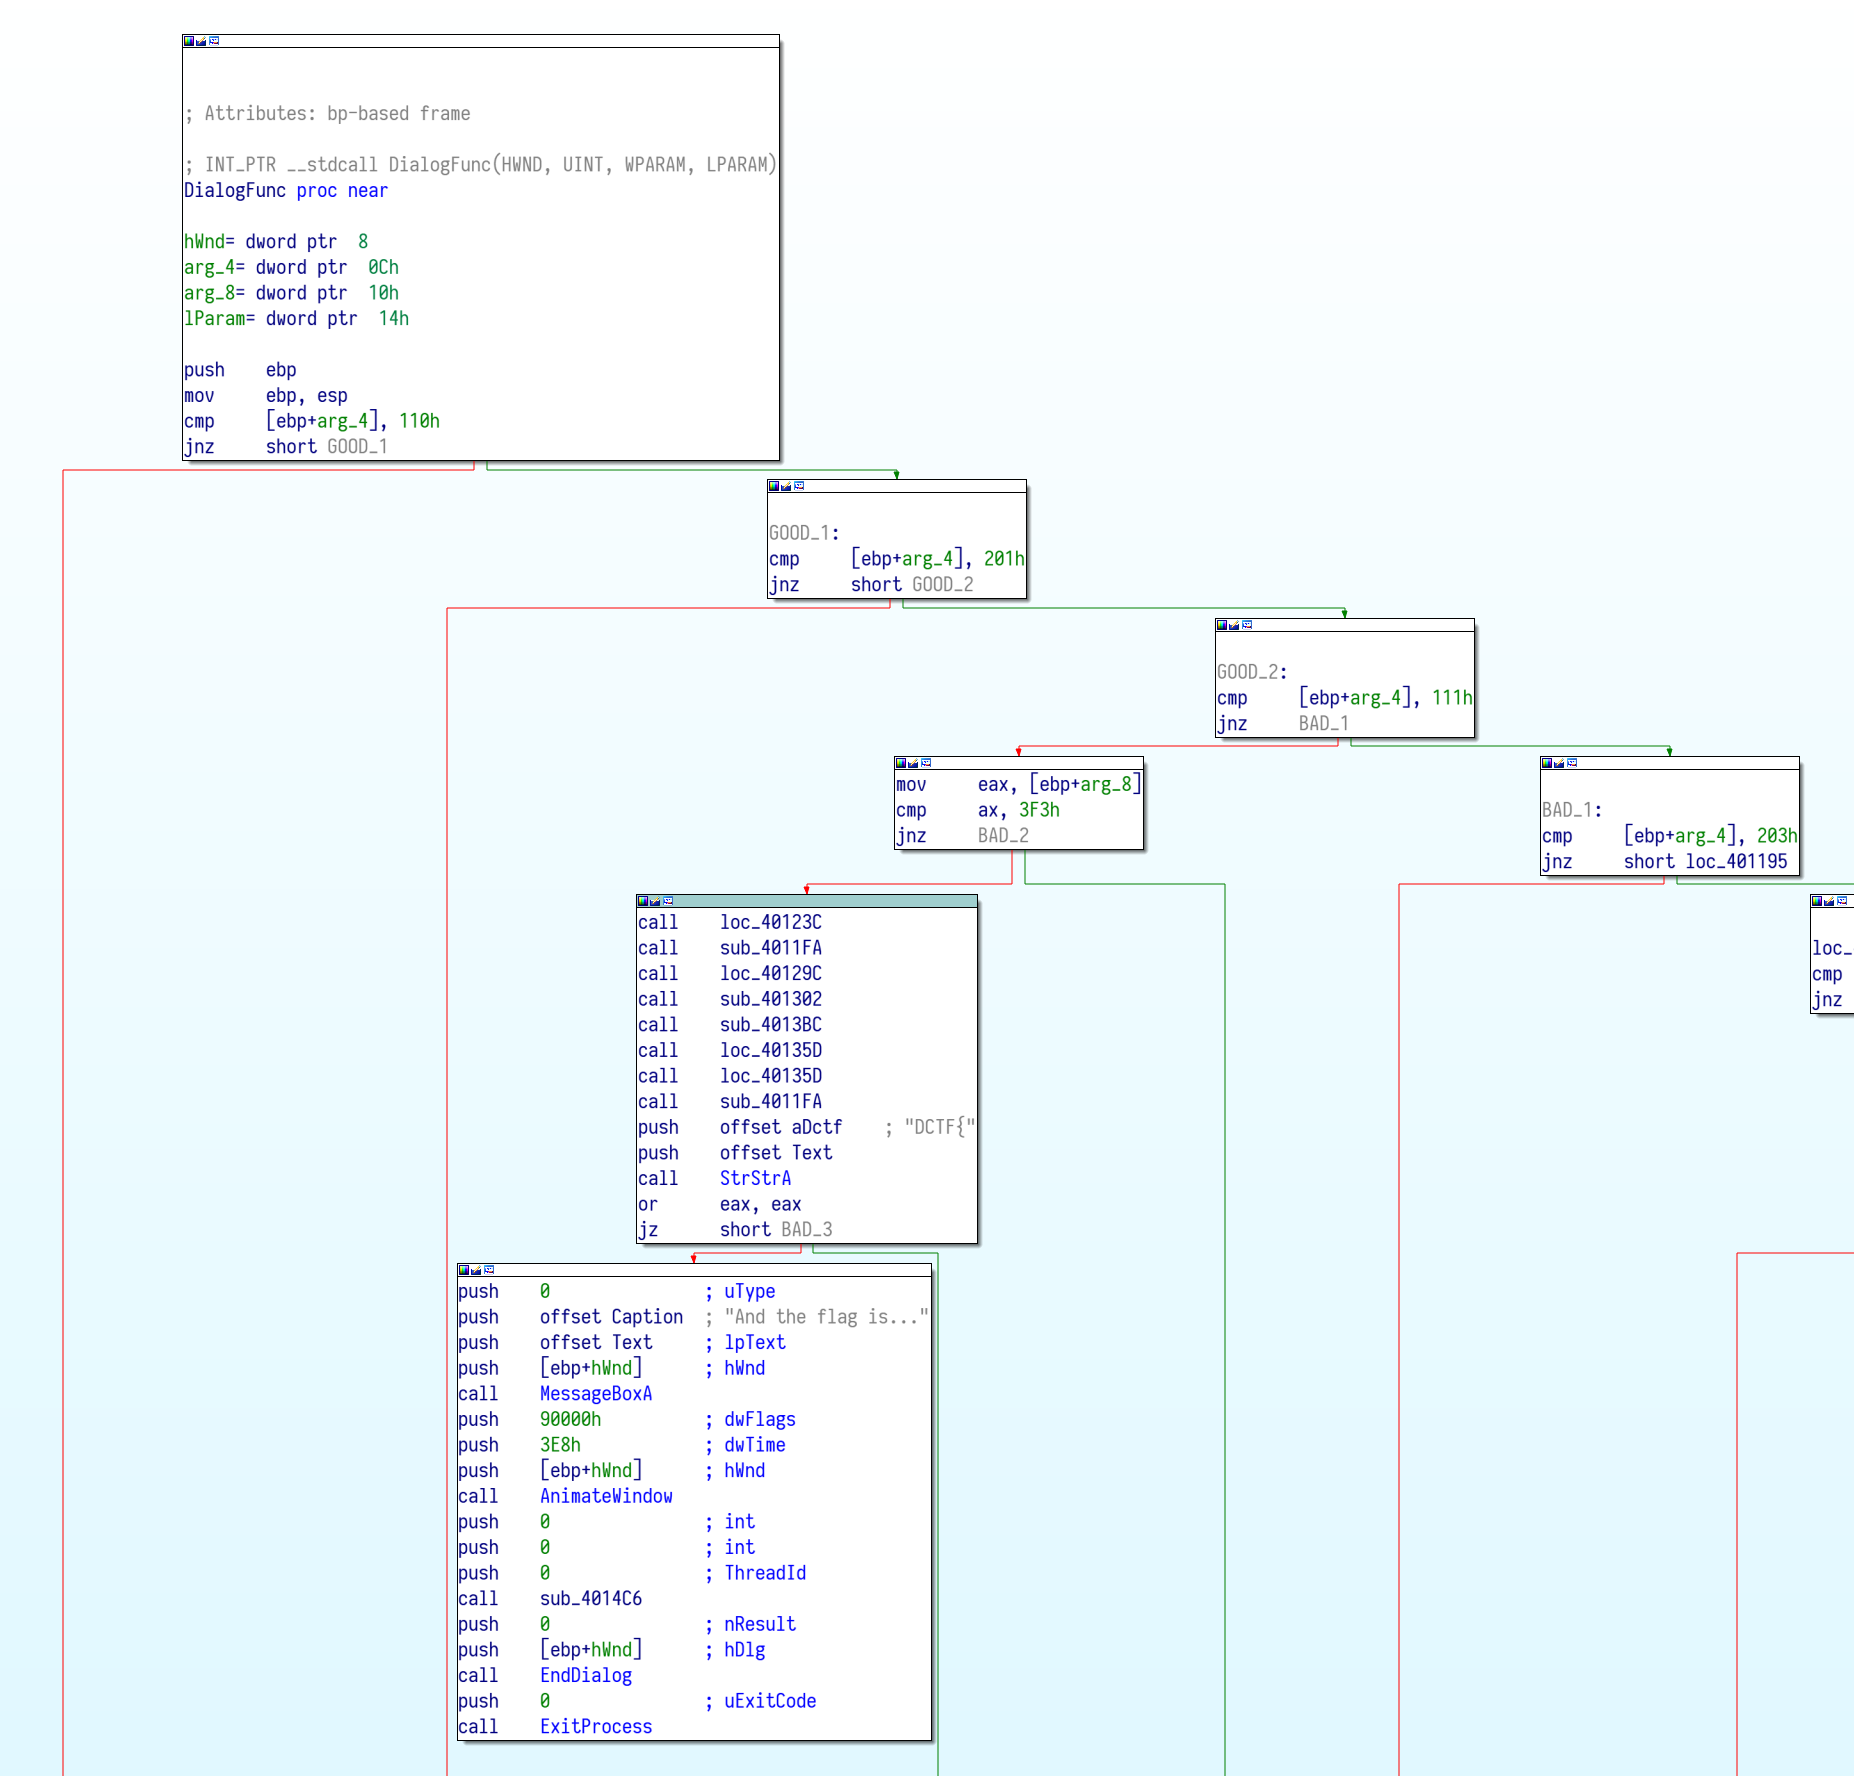The image size is (1854, 1776).
Task: Click the group nodes icon on GOOD_2 block
Action: tap(1247, 625)
